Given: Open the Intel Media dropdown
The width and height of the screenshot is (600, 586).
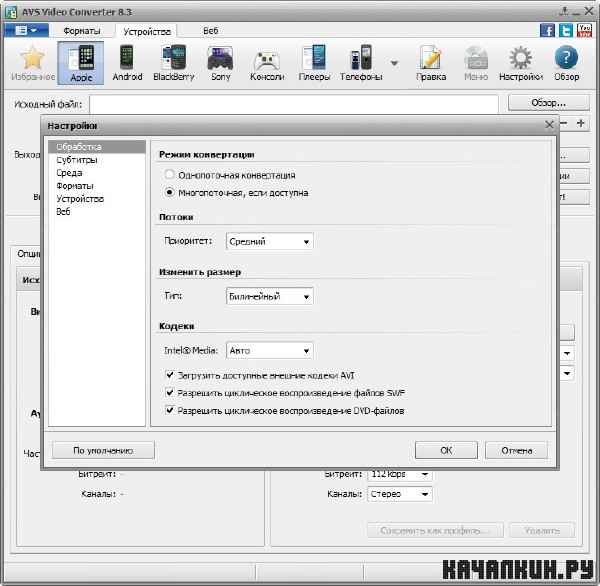Looking at the screenshot, I should coord(270,351).
